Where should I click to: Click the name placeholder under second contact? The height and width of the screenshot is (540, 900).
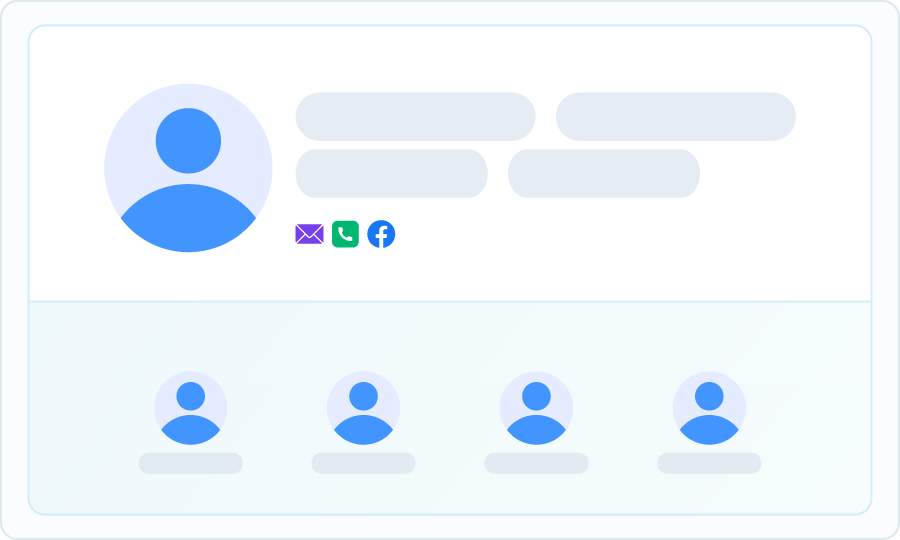363,463
